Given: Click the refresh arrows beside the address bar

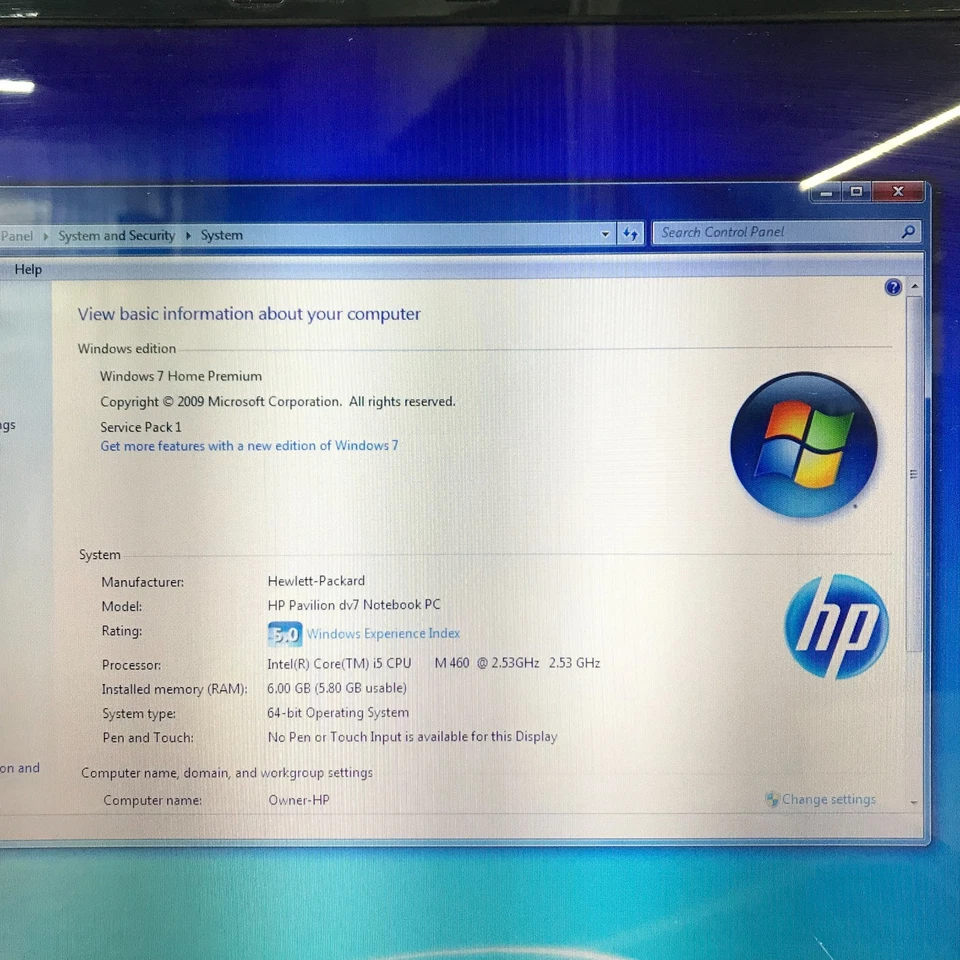Looking at the screenshot, I should click(630, 233).
